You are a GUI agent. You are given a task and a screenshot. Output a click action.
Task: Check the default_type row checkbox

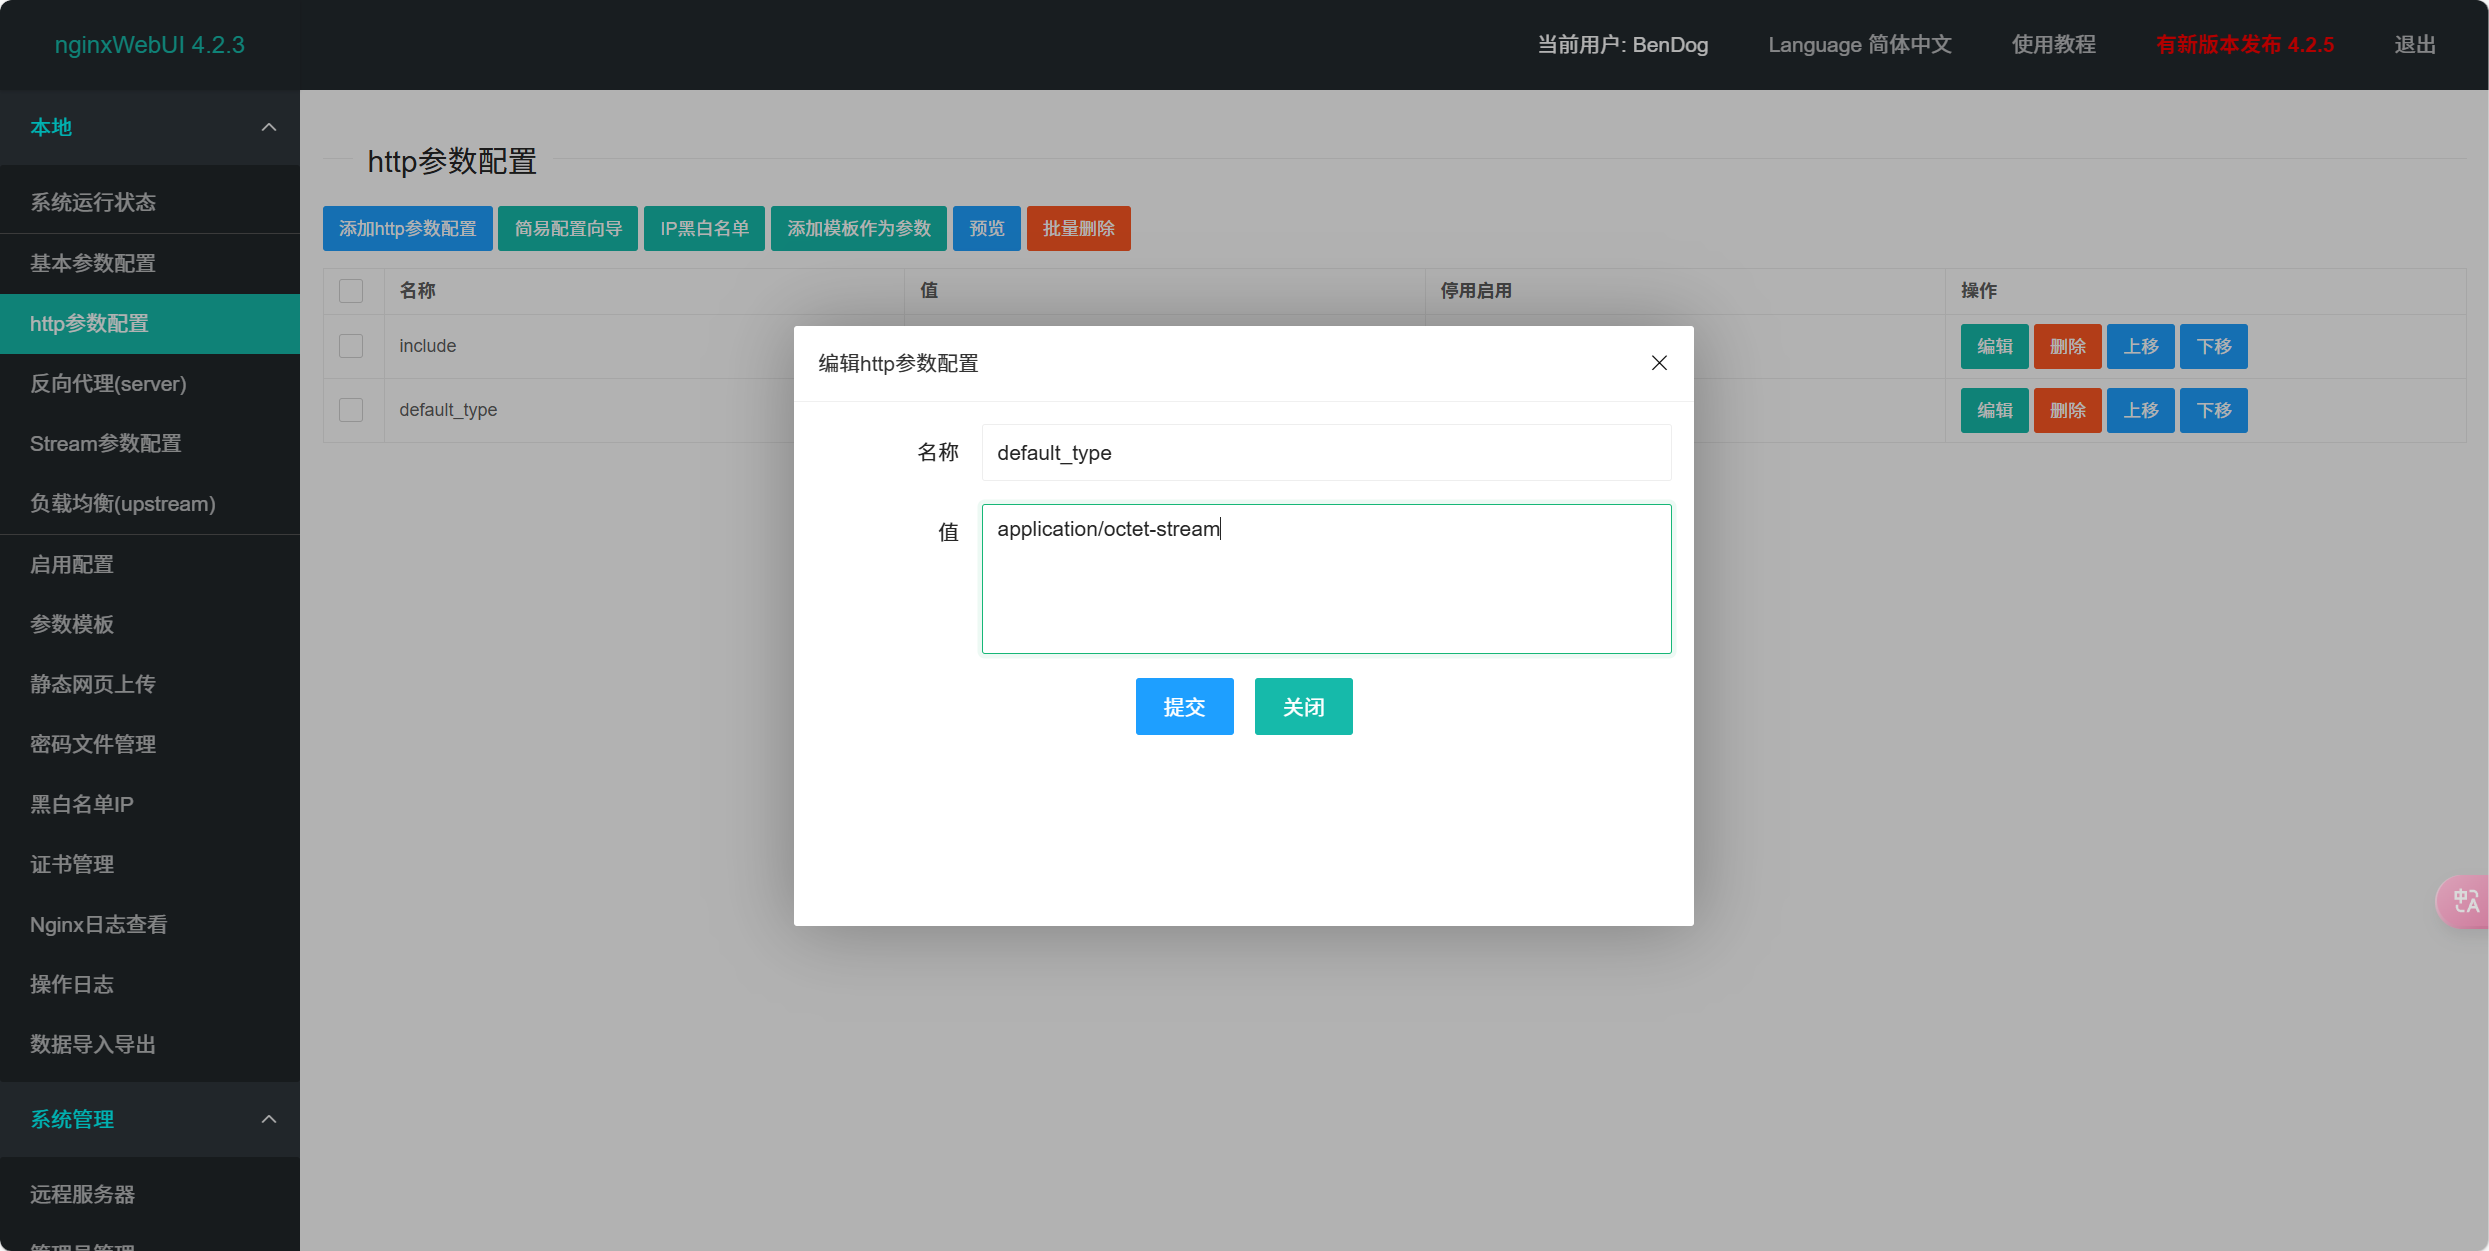pos(351,410)
